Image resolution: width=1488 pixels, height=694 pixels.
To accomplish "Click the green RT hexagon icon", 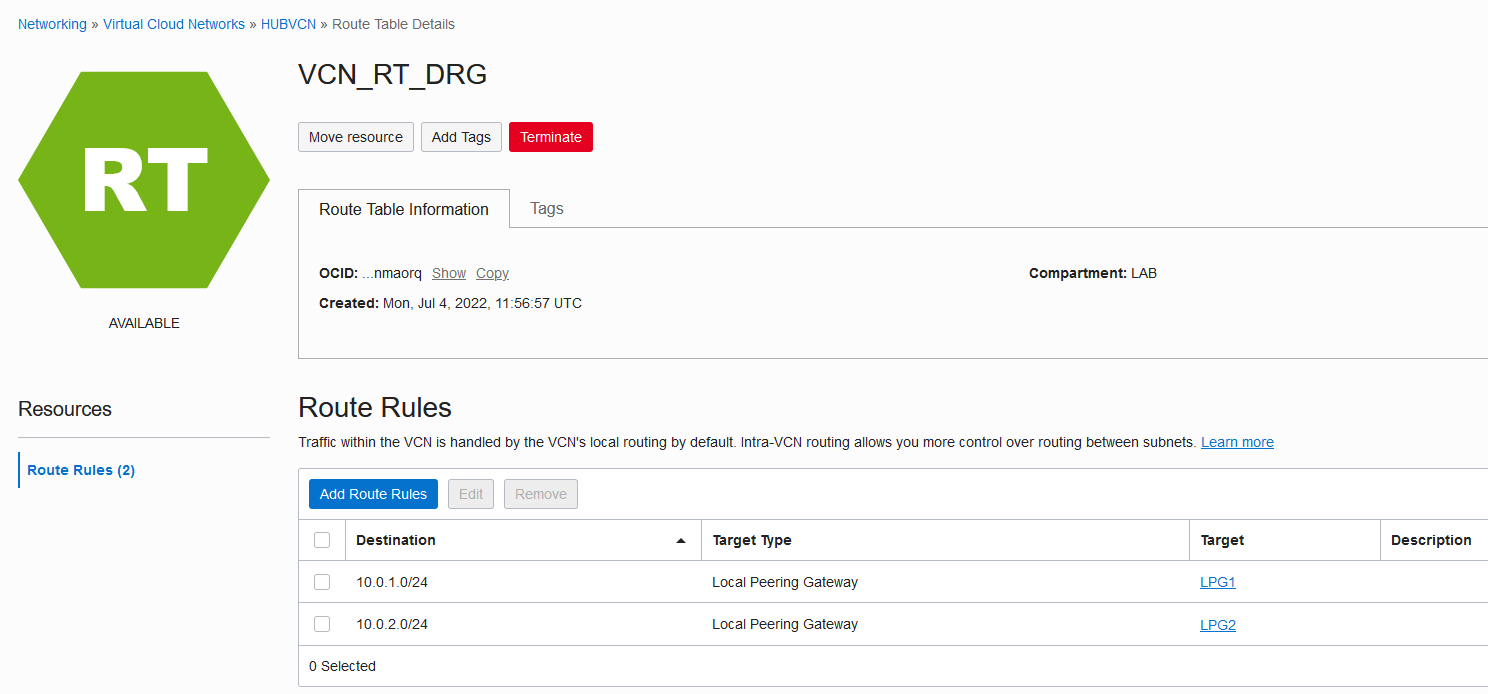I will point(144,180).
